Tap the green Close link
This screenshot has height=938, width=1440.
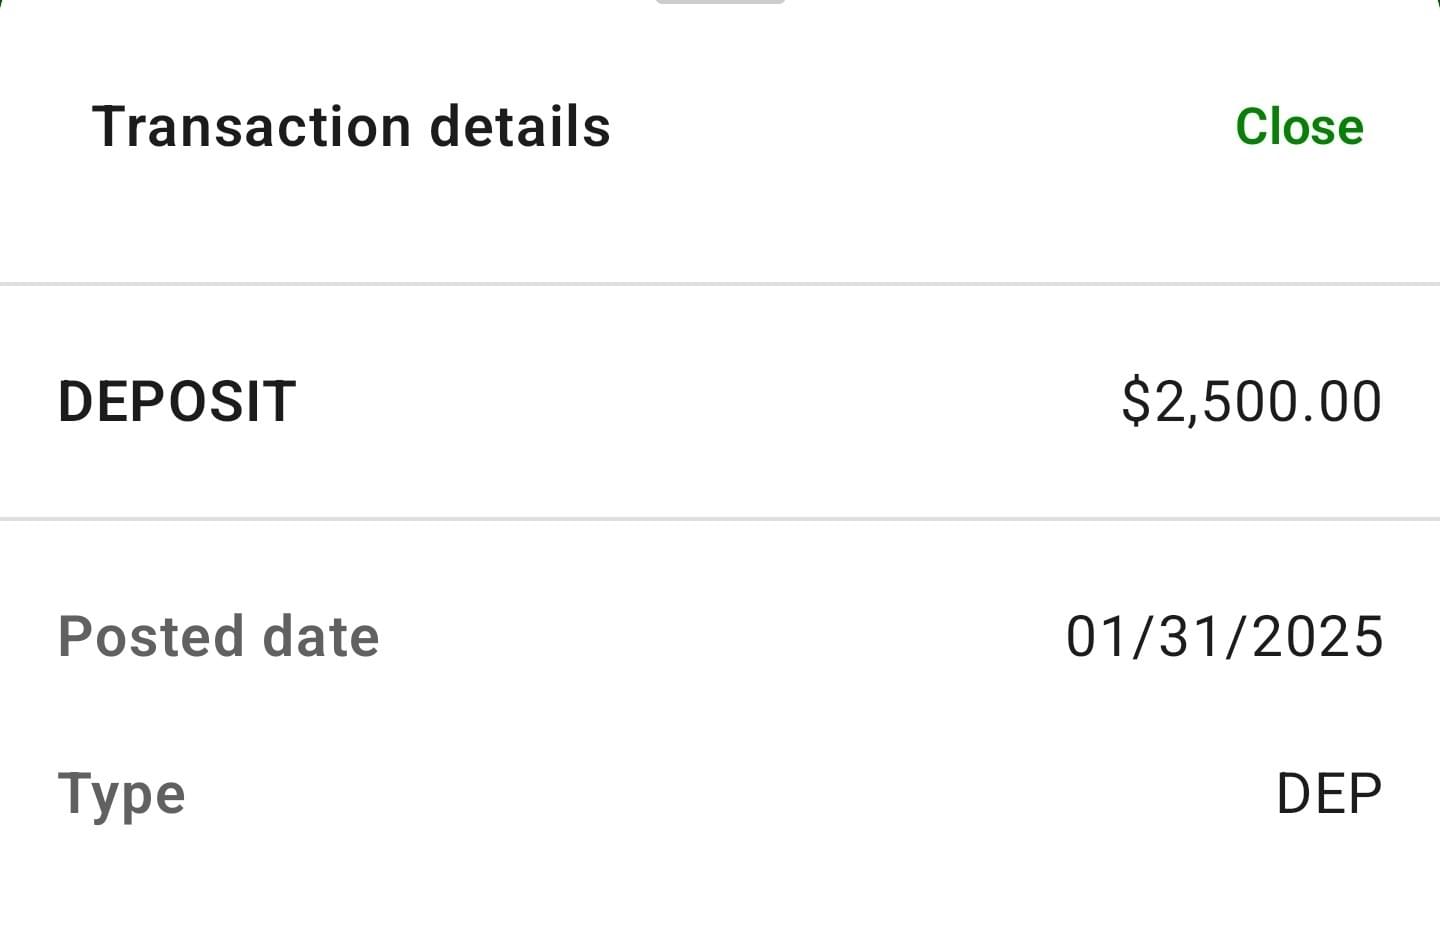[x=1299, y=127]
